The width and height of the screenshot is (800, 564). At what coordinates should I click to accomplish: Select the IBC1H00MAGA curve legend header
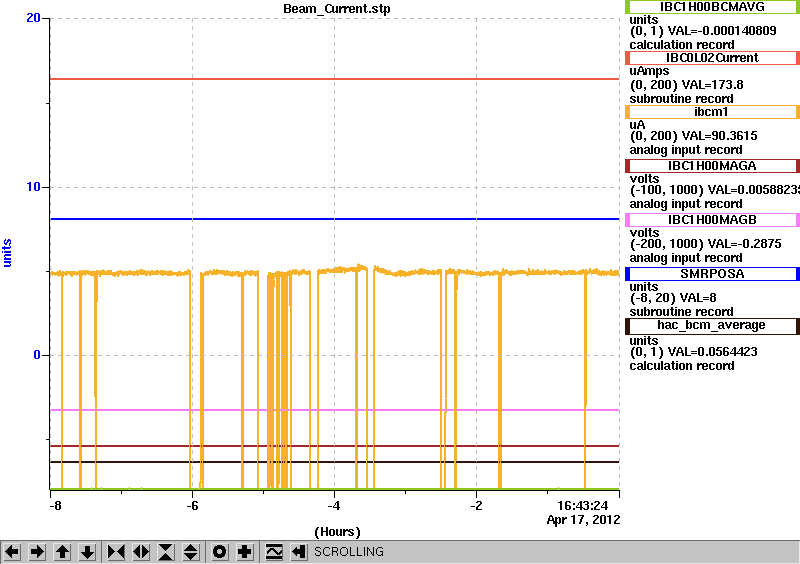[x=712, y=166]
